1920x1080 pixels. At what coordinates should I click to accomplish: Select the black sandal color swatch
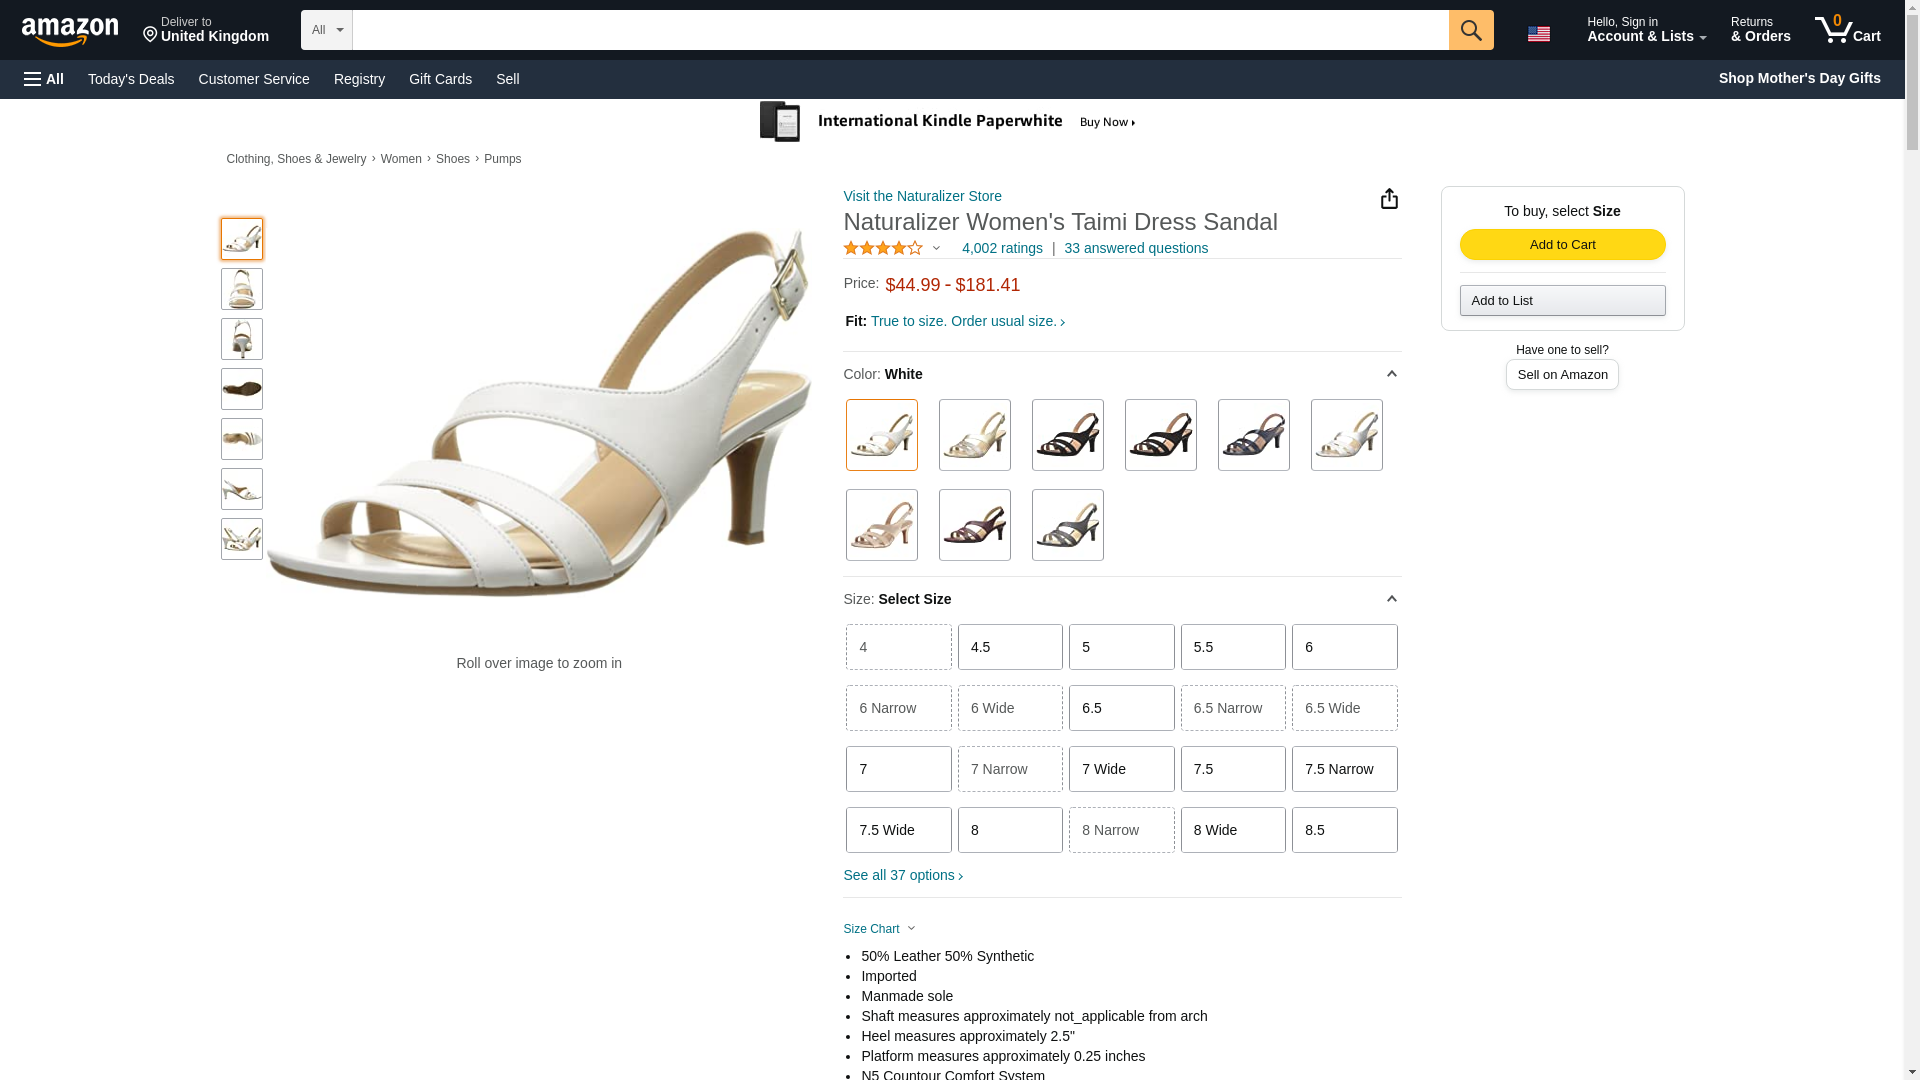pos(1067,435)
